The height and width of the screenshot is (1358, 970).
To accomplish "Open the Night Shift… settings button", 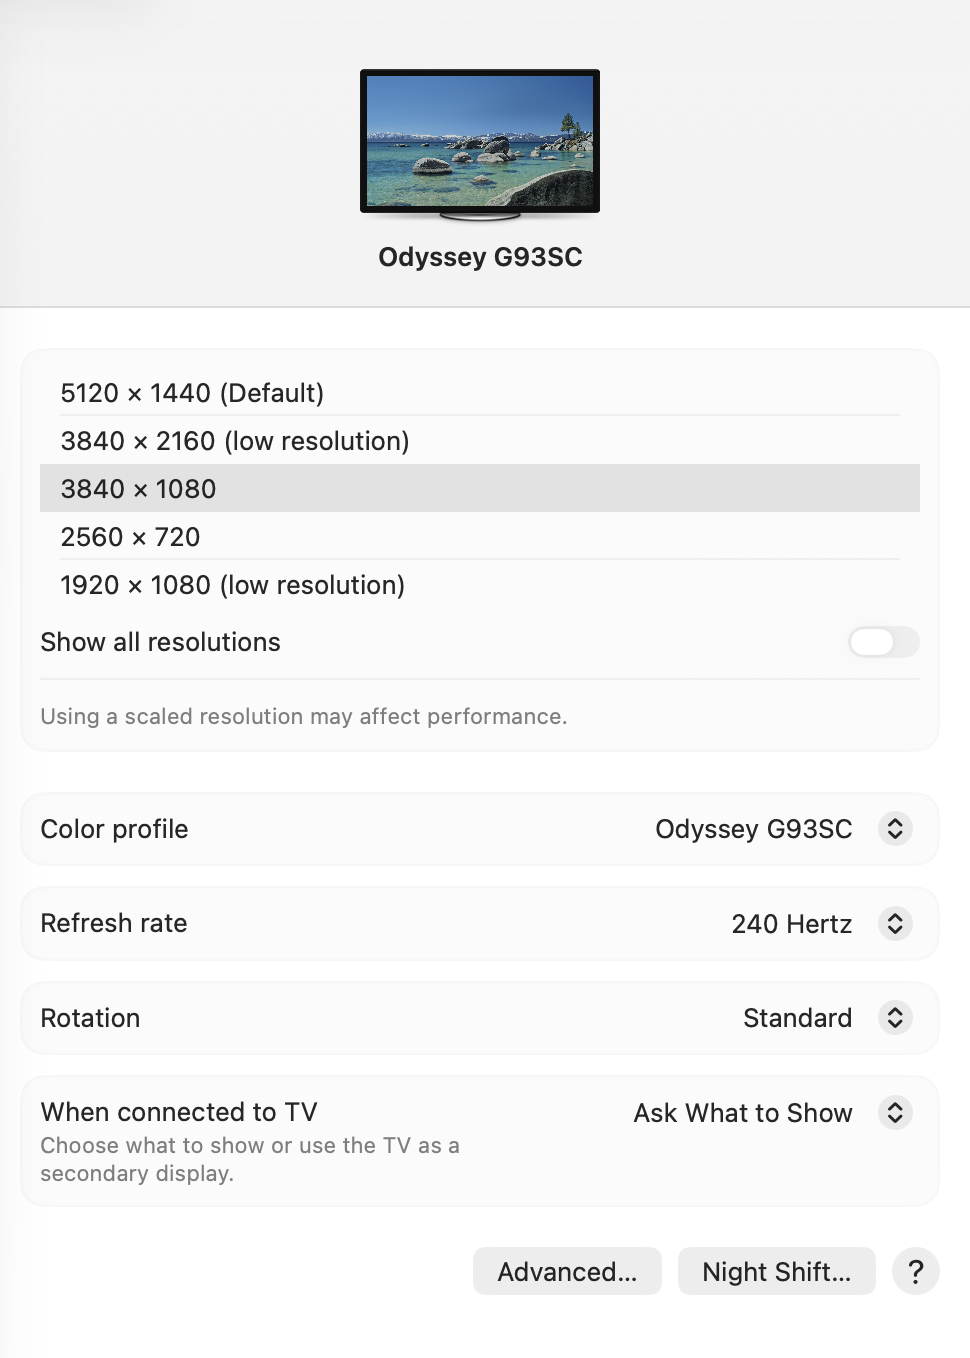I will [777, 1271].
